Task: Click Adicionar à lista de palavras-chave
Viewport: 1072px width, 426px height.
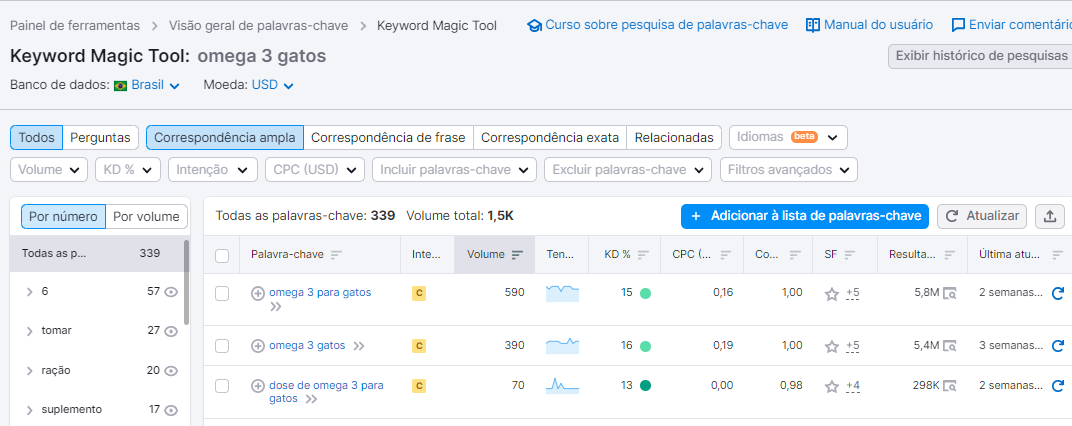Action: tap(805, 216)
